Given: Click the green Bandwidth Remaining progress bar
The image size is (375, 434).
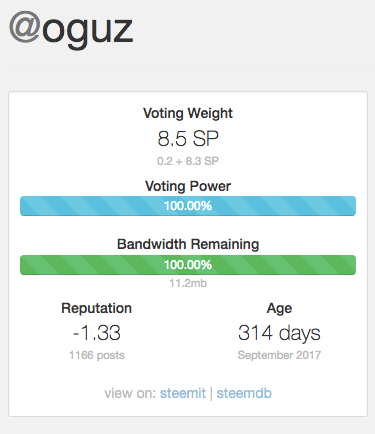Looking at the screenshot, I should coord(188,265).
